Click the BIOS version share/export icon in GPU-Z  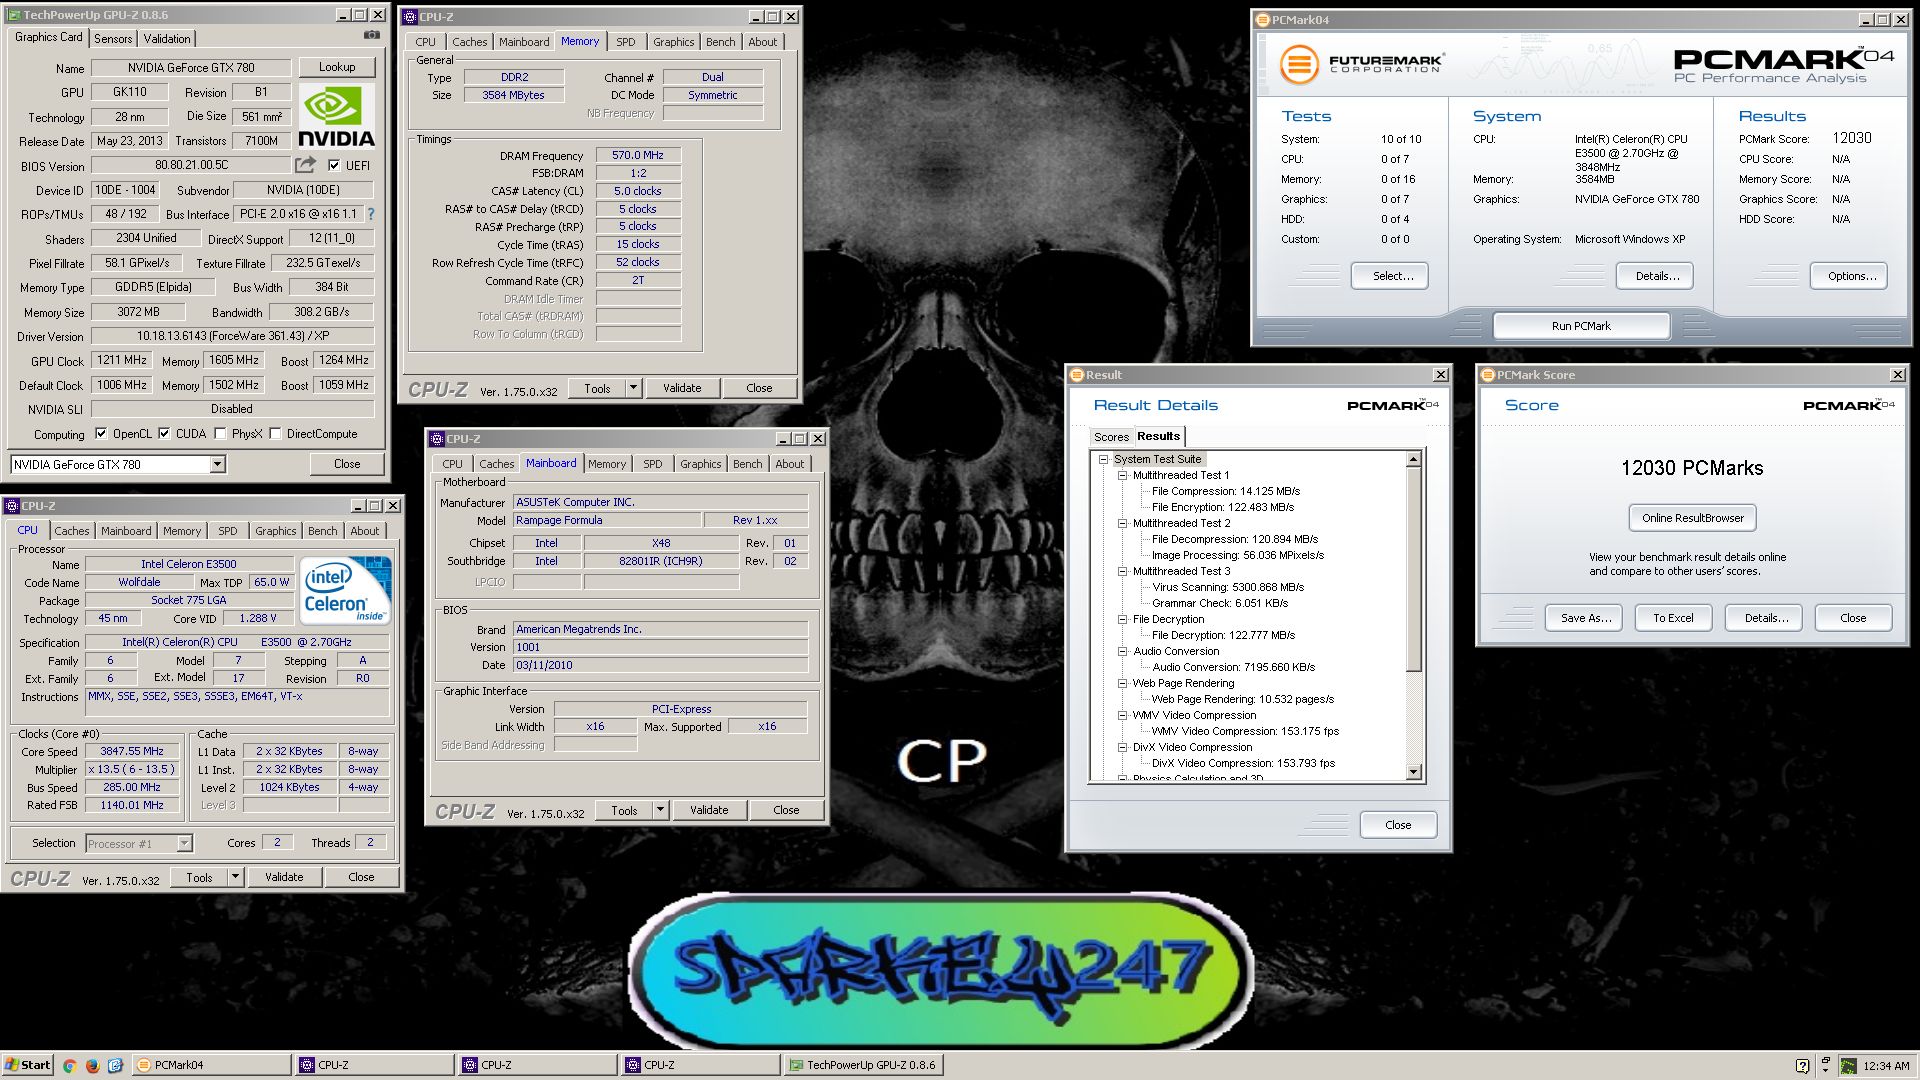[x=305, y=165]
